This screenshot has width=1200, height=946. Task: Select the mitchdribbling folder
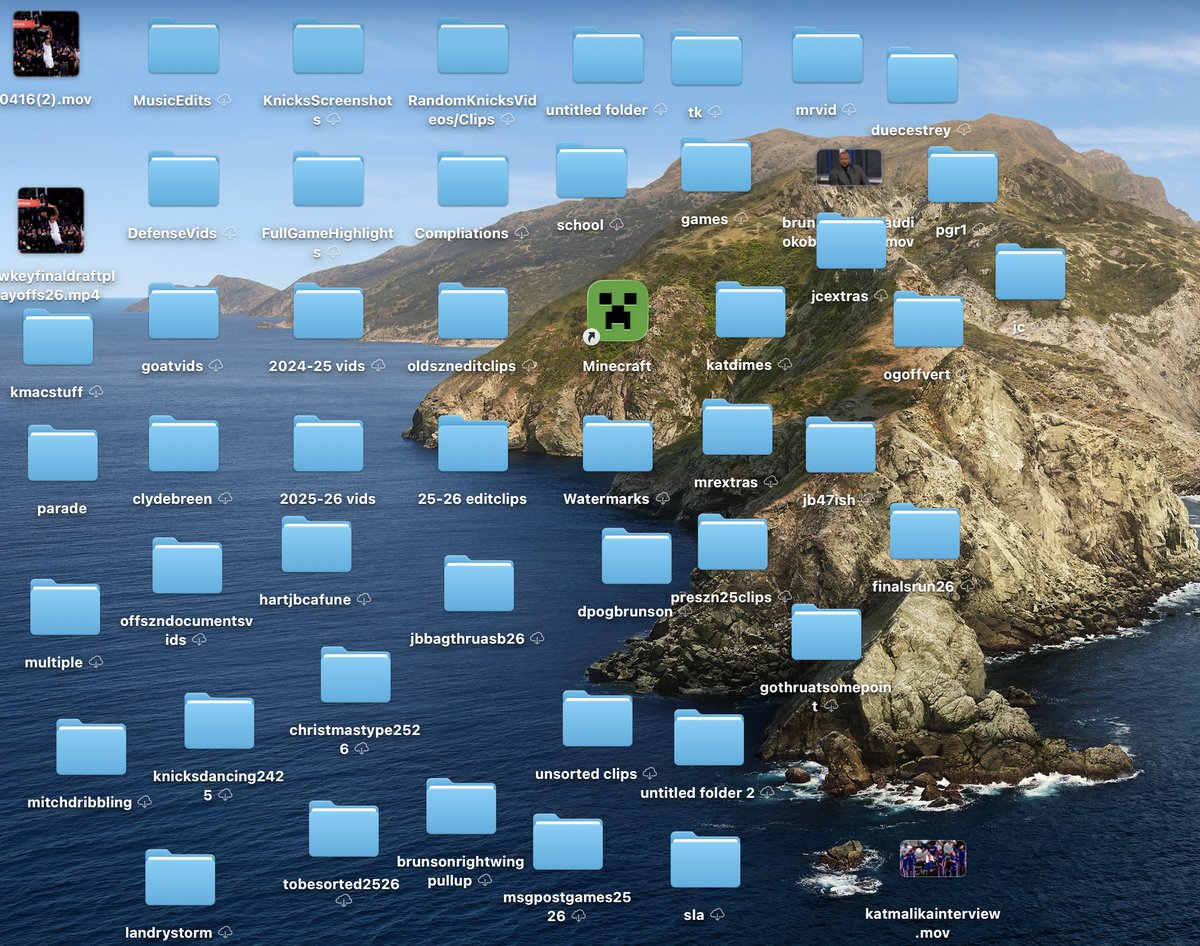tap(91, 748)
